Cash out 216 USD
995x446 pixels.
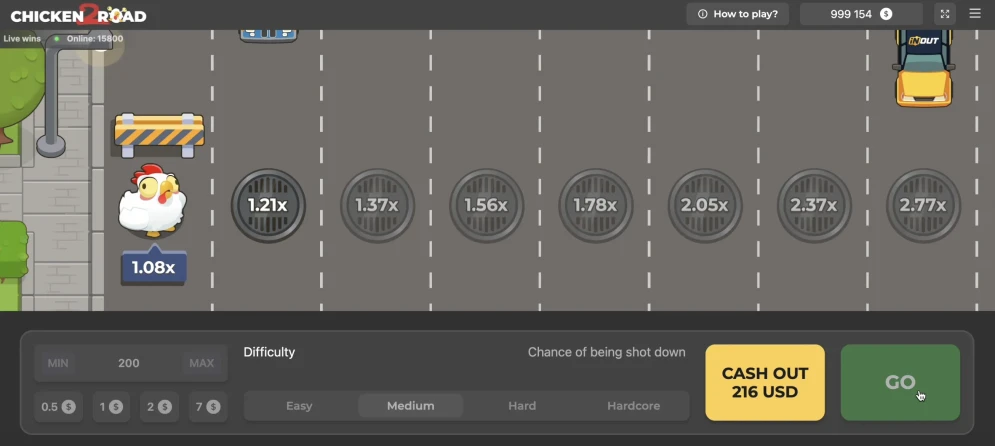(x=765, y=382)
